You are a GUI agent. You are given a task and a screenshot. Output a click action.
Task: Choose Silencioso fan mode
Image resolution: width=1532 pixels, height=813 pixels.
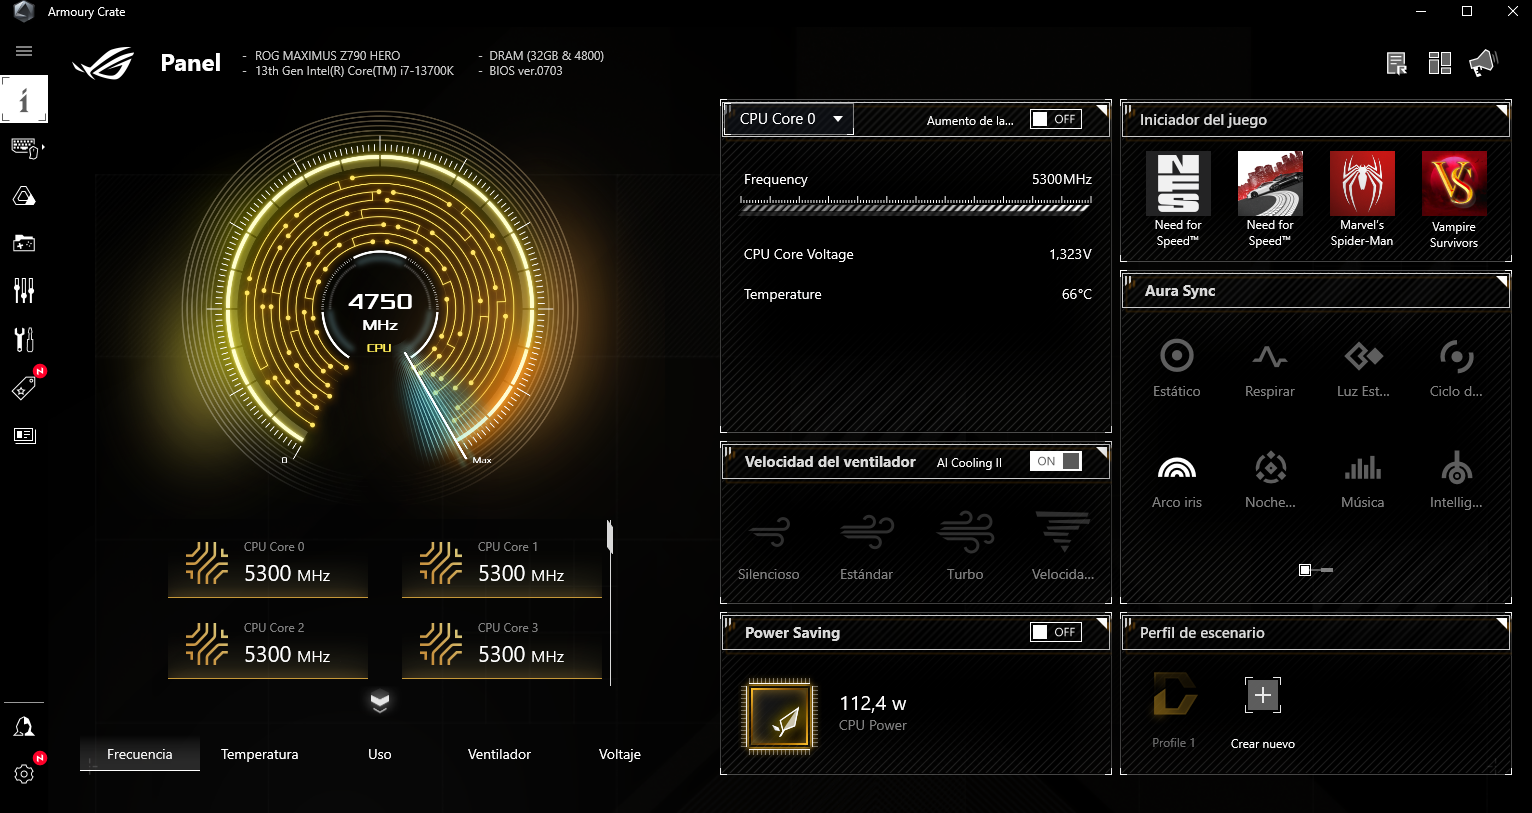(x=769, y=546)
